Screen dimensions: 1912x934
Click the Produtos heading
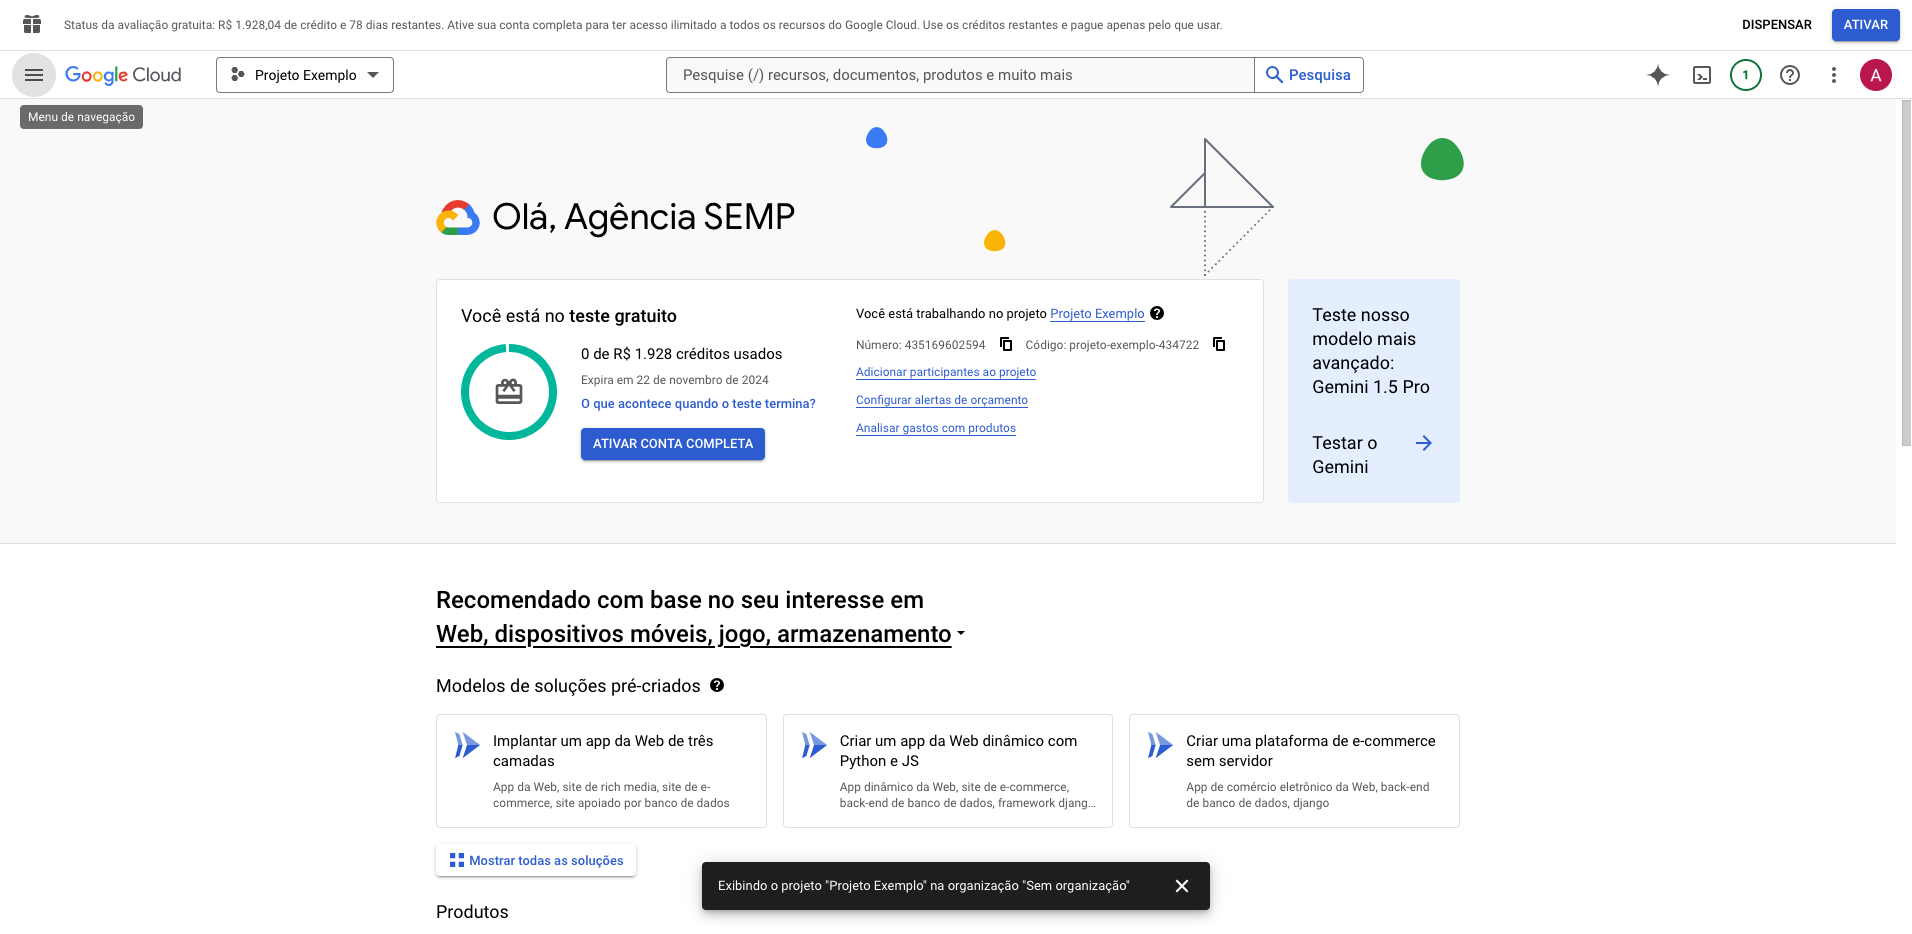[x=472, y=912]
